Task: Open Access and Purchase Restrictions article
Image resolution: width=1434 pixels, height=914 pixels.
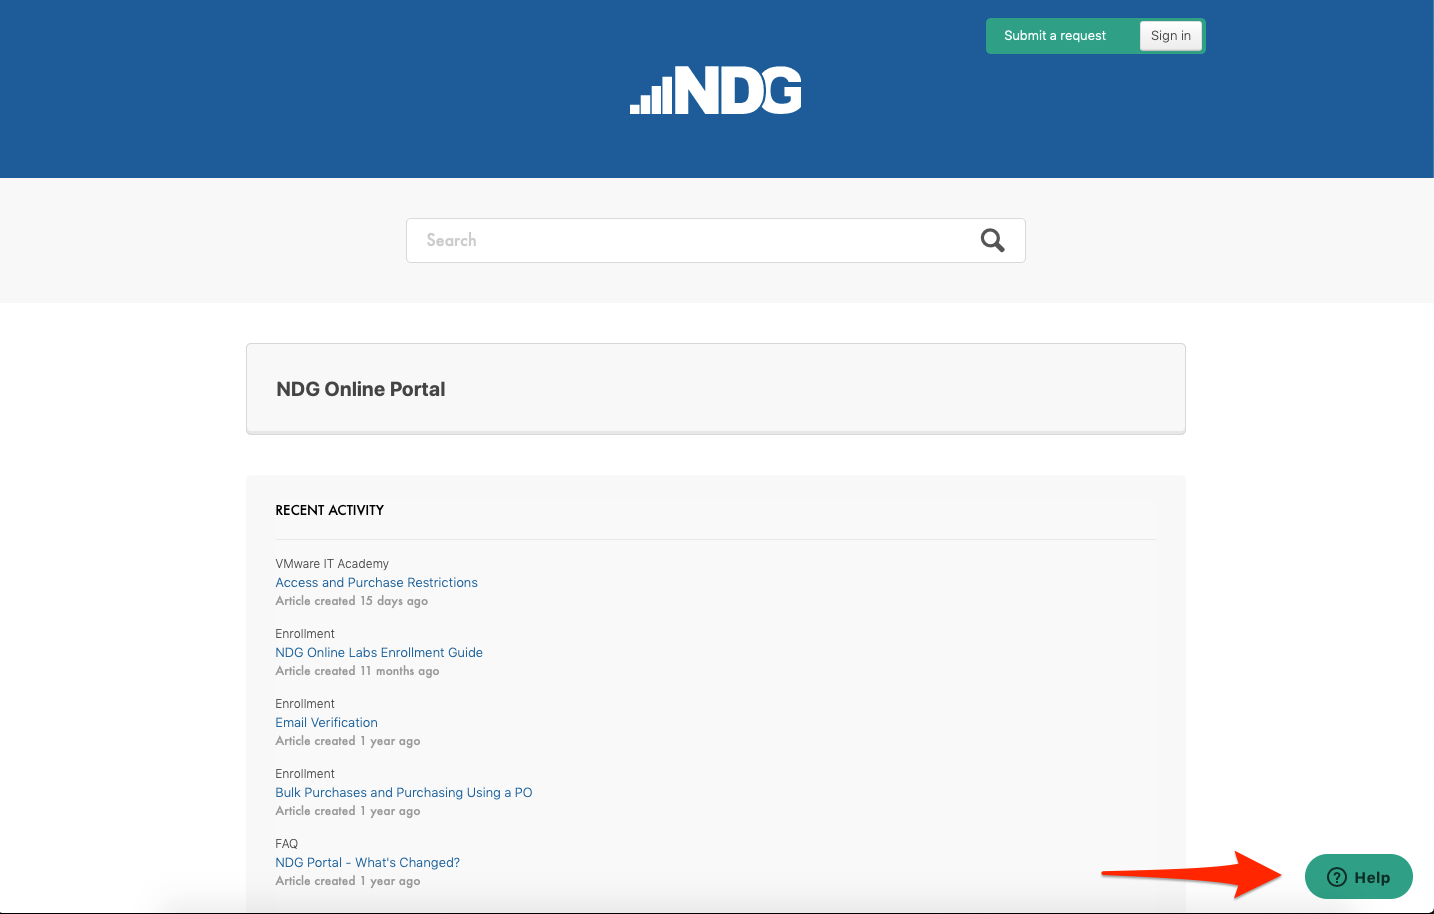Action: pyautogui.click(x=376, y=583)
